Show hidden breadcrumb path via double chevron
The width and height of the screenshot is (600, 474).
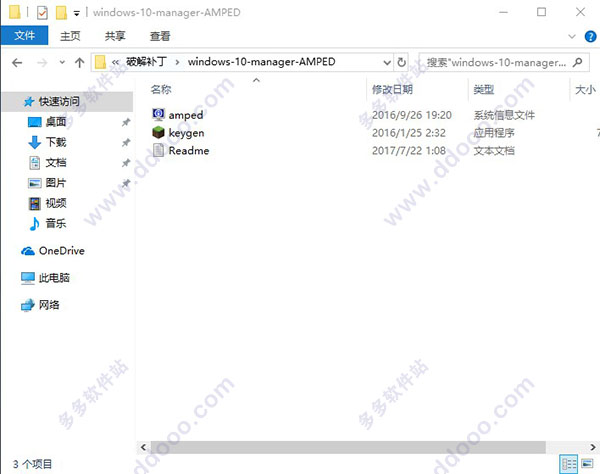click(115, 62)
